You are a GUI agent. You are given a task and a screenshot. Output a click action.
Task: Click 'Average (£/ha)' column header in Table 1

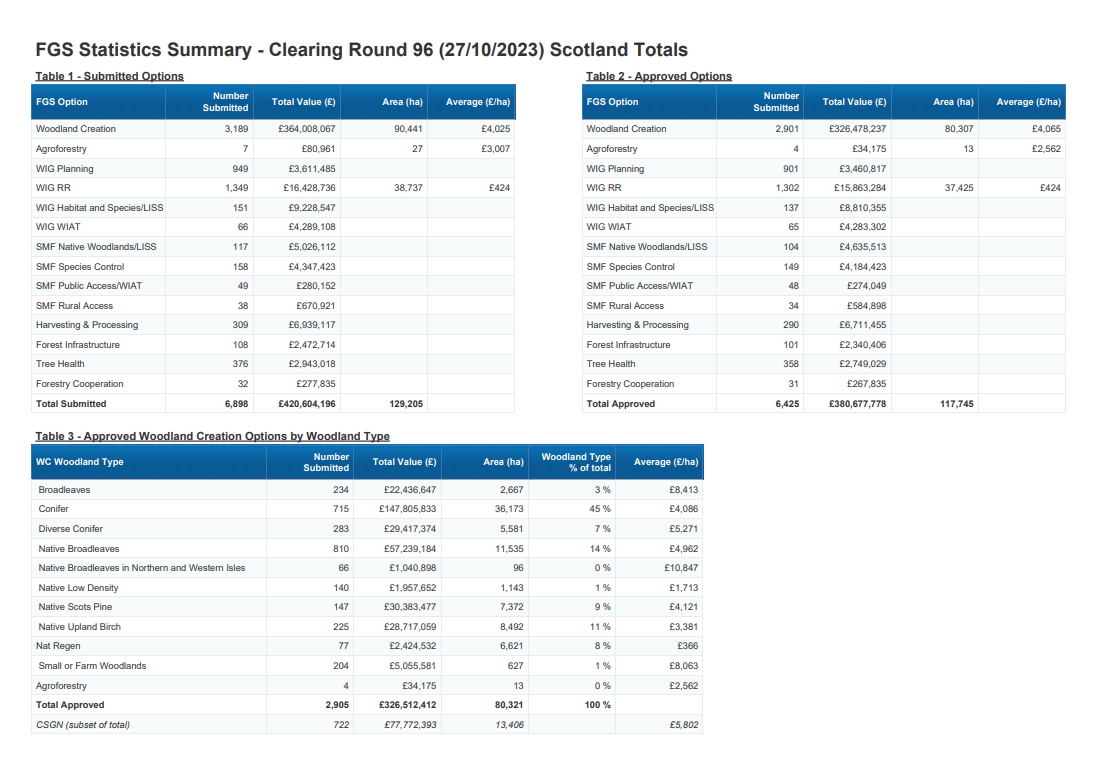tap(477, 102)
